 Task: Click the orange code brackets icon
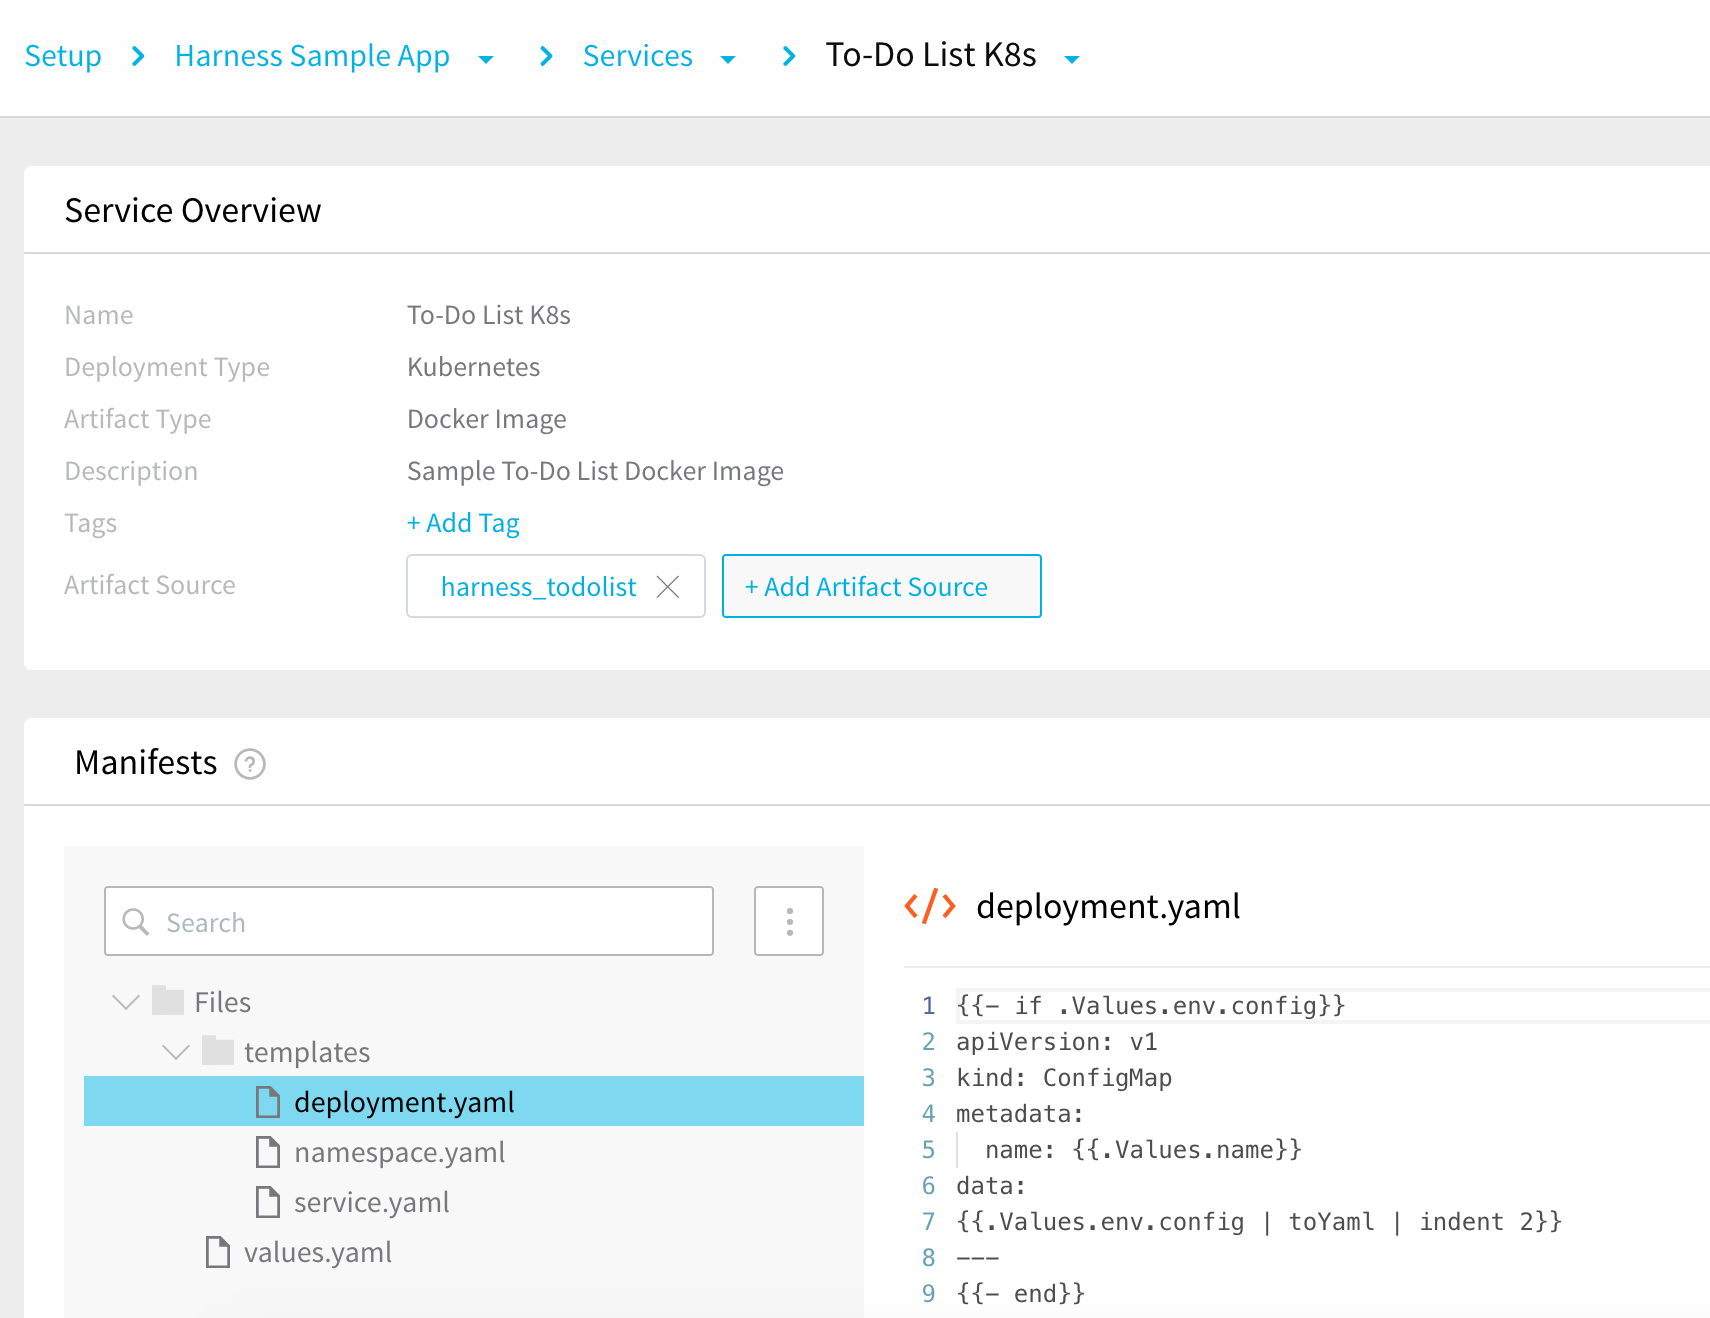point(930,906)
